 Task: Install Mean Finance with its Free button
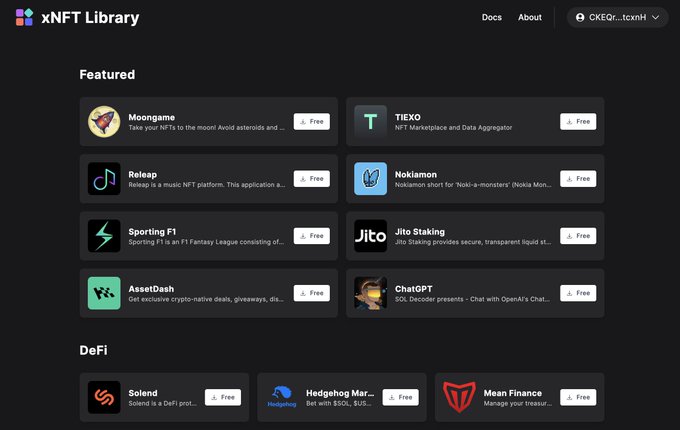point(578,397)
